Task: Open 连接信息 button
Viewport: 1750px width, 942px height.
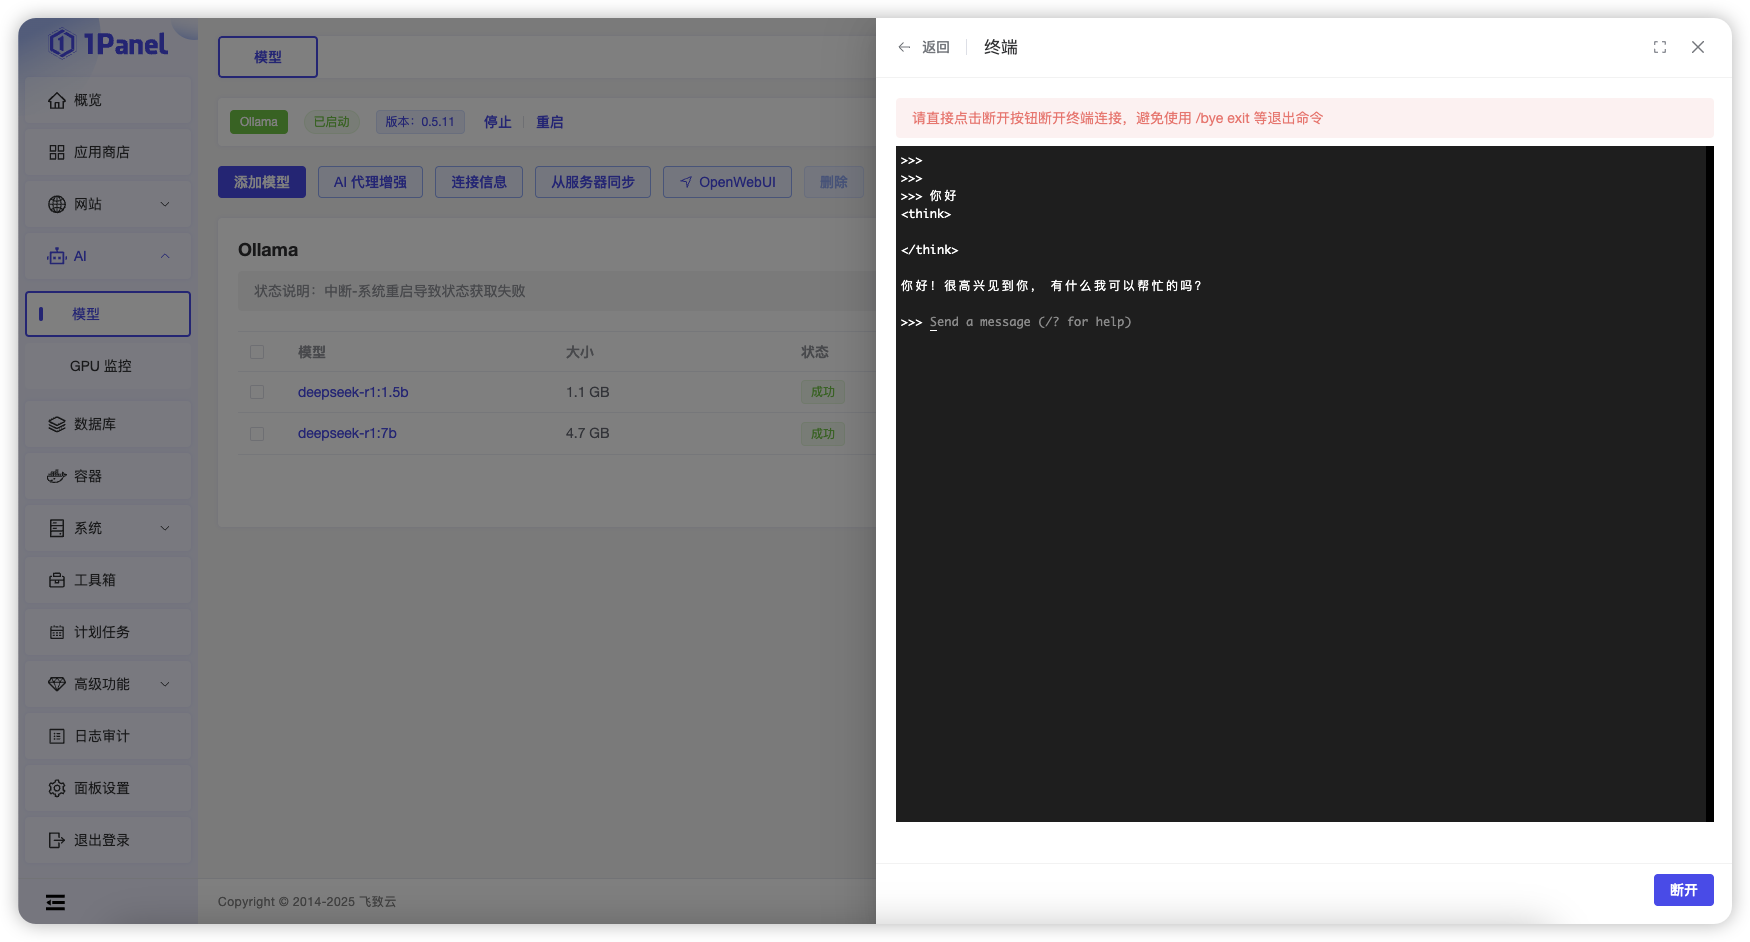Action: (479, 182)
